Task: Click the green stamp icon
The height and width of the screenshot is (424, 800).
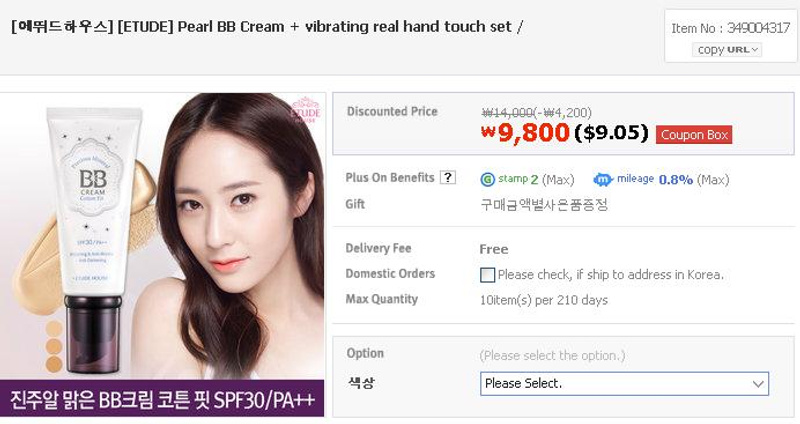Action: pyautogui.click(x=488, y=180)
